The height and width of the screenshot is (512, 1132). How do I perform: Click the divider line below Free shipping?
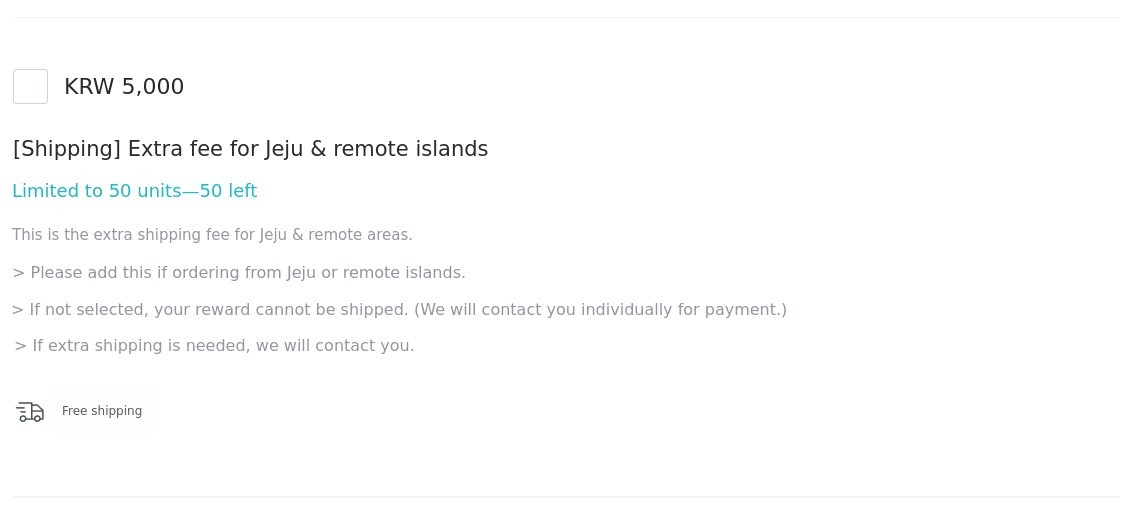[566, 497]
